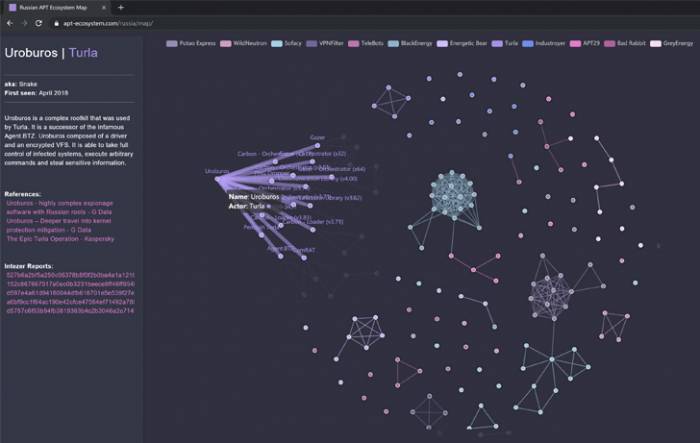Click the site lock icon in address bar

click(x=56, y=22)
